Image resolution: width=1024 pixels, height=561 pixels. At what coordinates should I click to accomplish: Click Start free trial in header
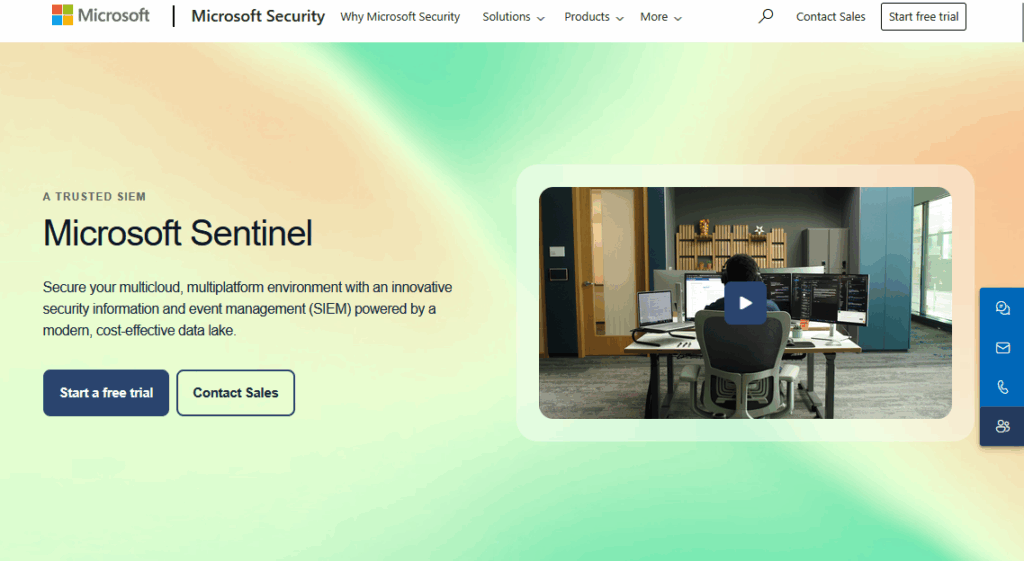point(923,17)
